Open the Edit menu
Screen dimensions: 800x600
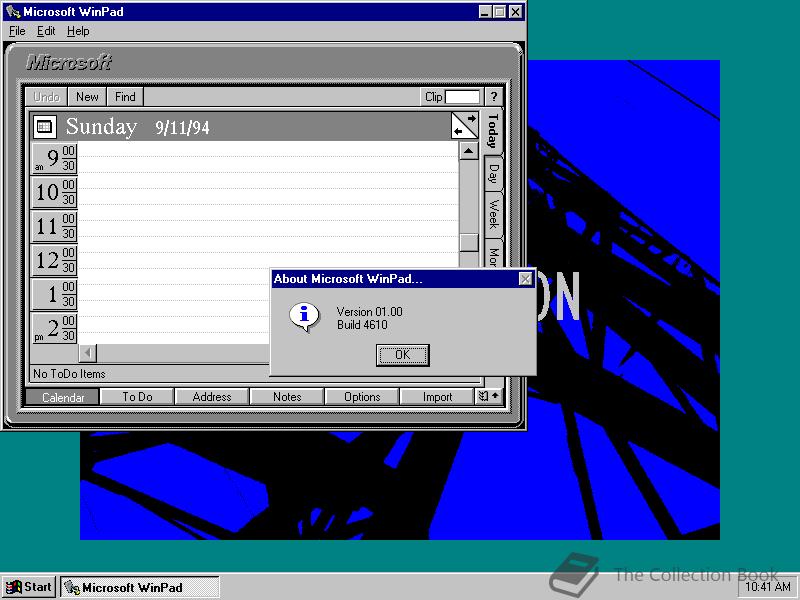click(x=46, y=31)
